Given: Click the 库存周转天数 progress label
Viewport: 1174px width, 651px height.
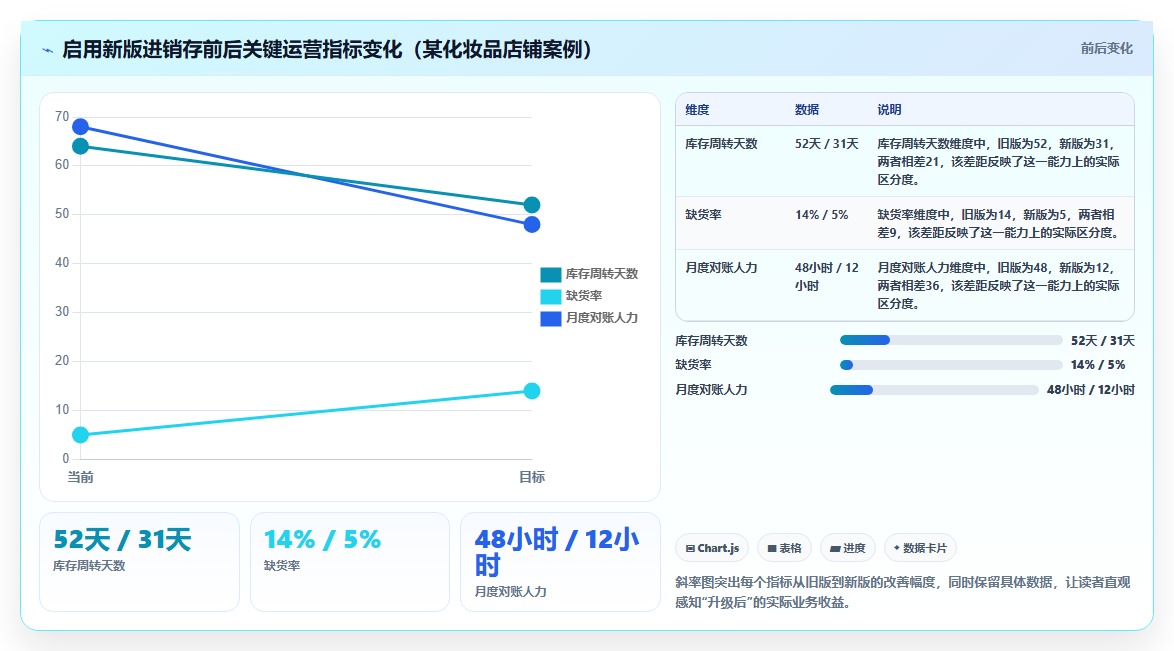Looking at the screenshot, I should 711,340.
